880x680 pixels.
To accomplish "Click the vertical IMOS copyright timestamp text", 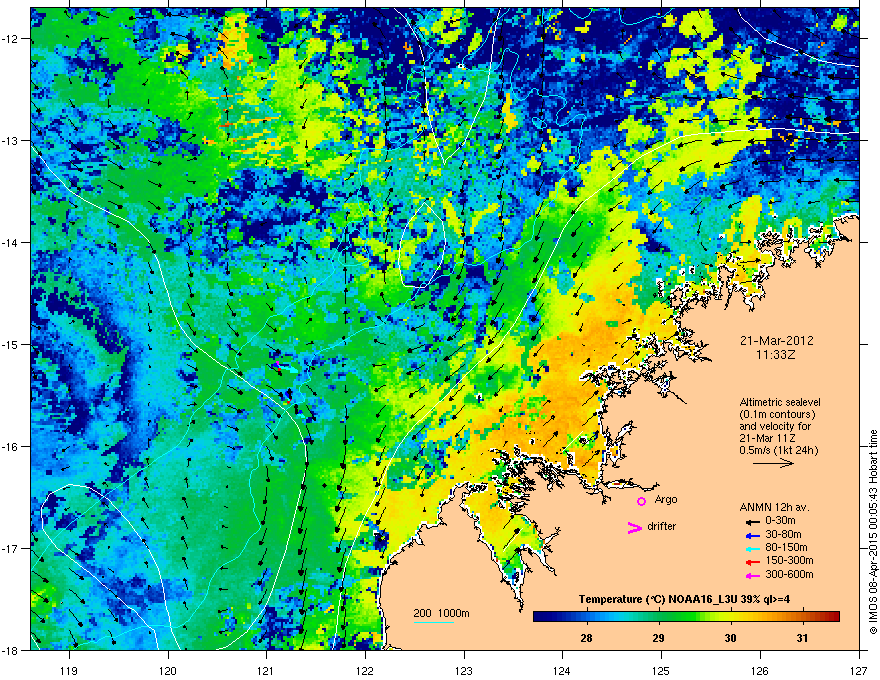I will pos(873,532).
